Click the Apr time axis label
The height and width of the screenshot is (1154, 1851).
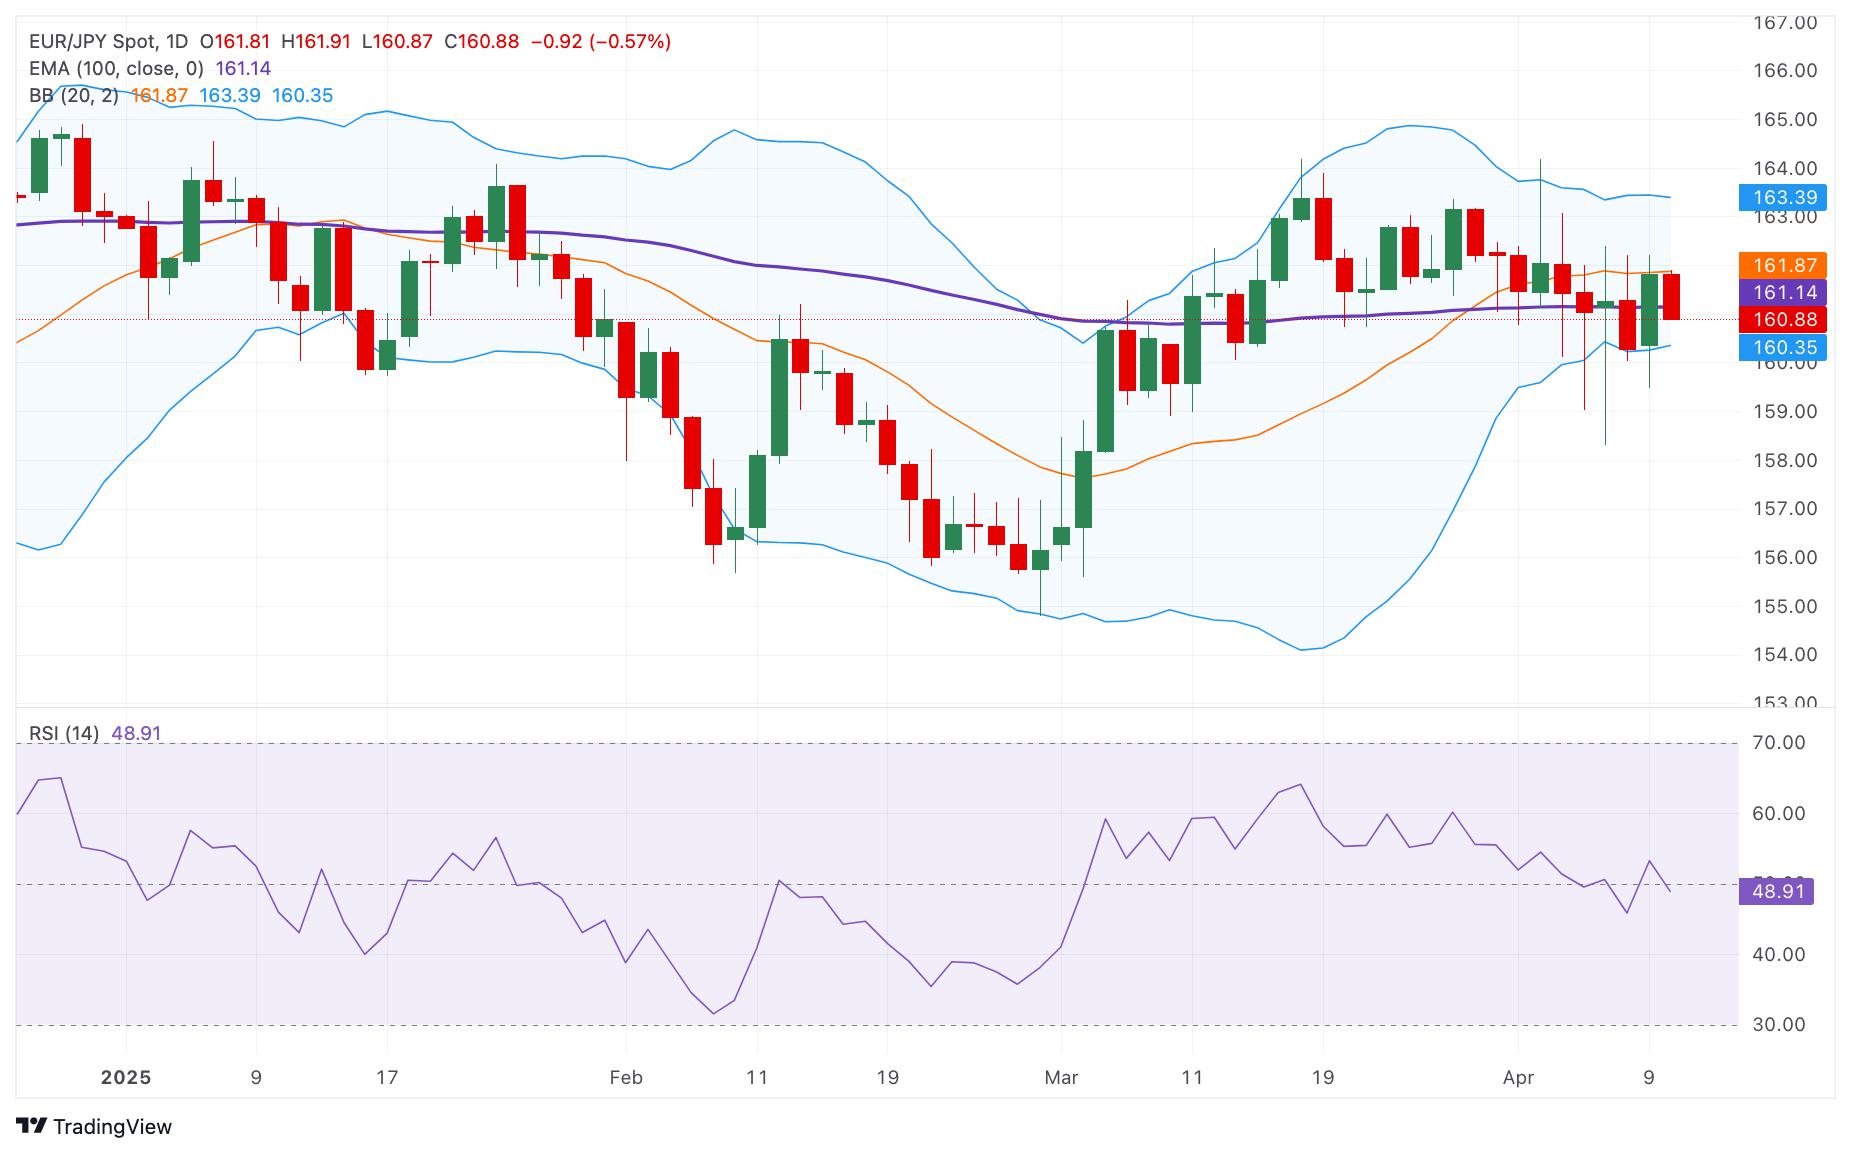coord(1518,1077)
